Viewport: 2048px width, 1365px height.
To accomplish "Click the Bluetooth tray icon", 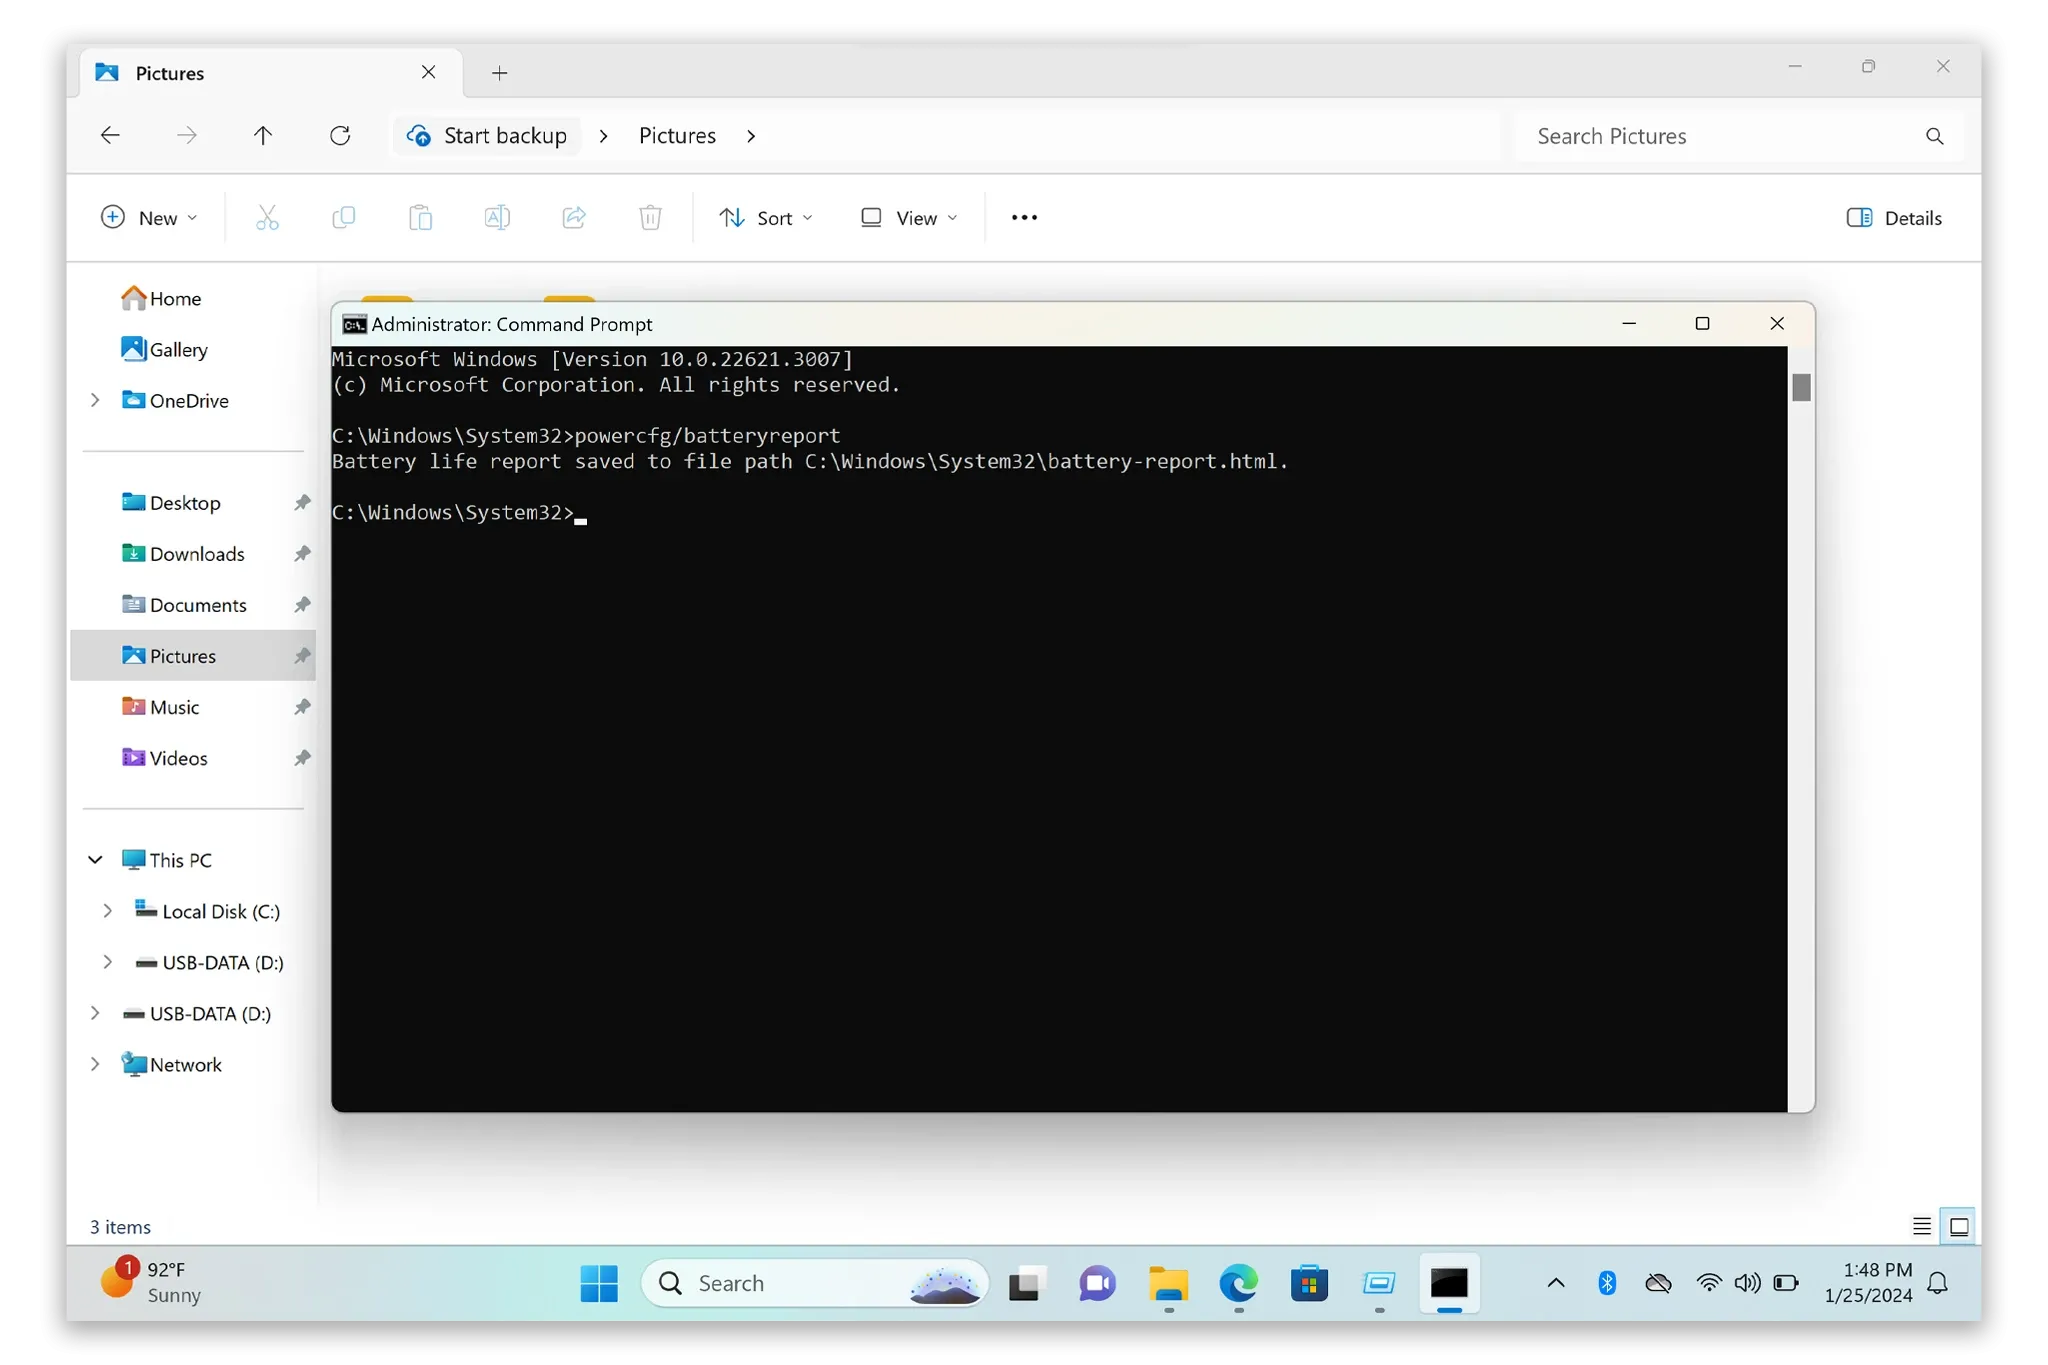I will tap(1607, 1283).
